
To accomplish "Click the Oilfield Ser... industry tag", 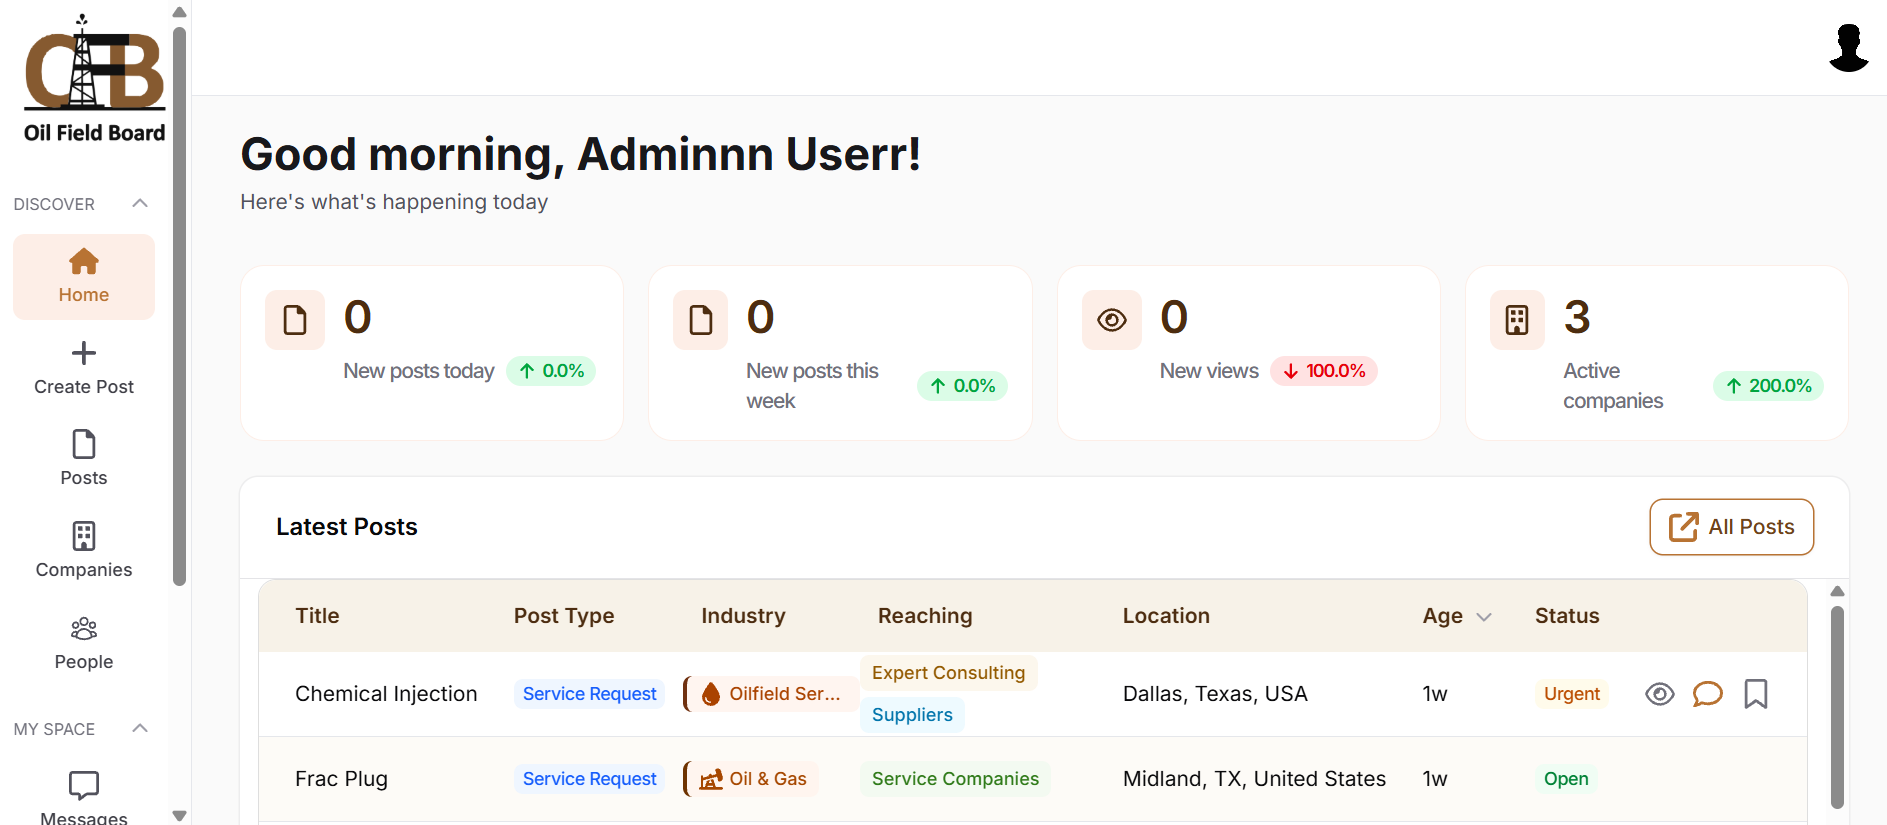I will click(770, 694).
